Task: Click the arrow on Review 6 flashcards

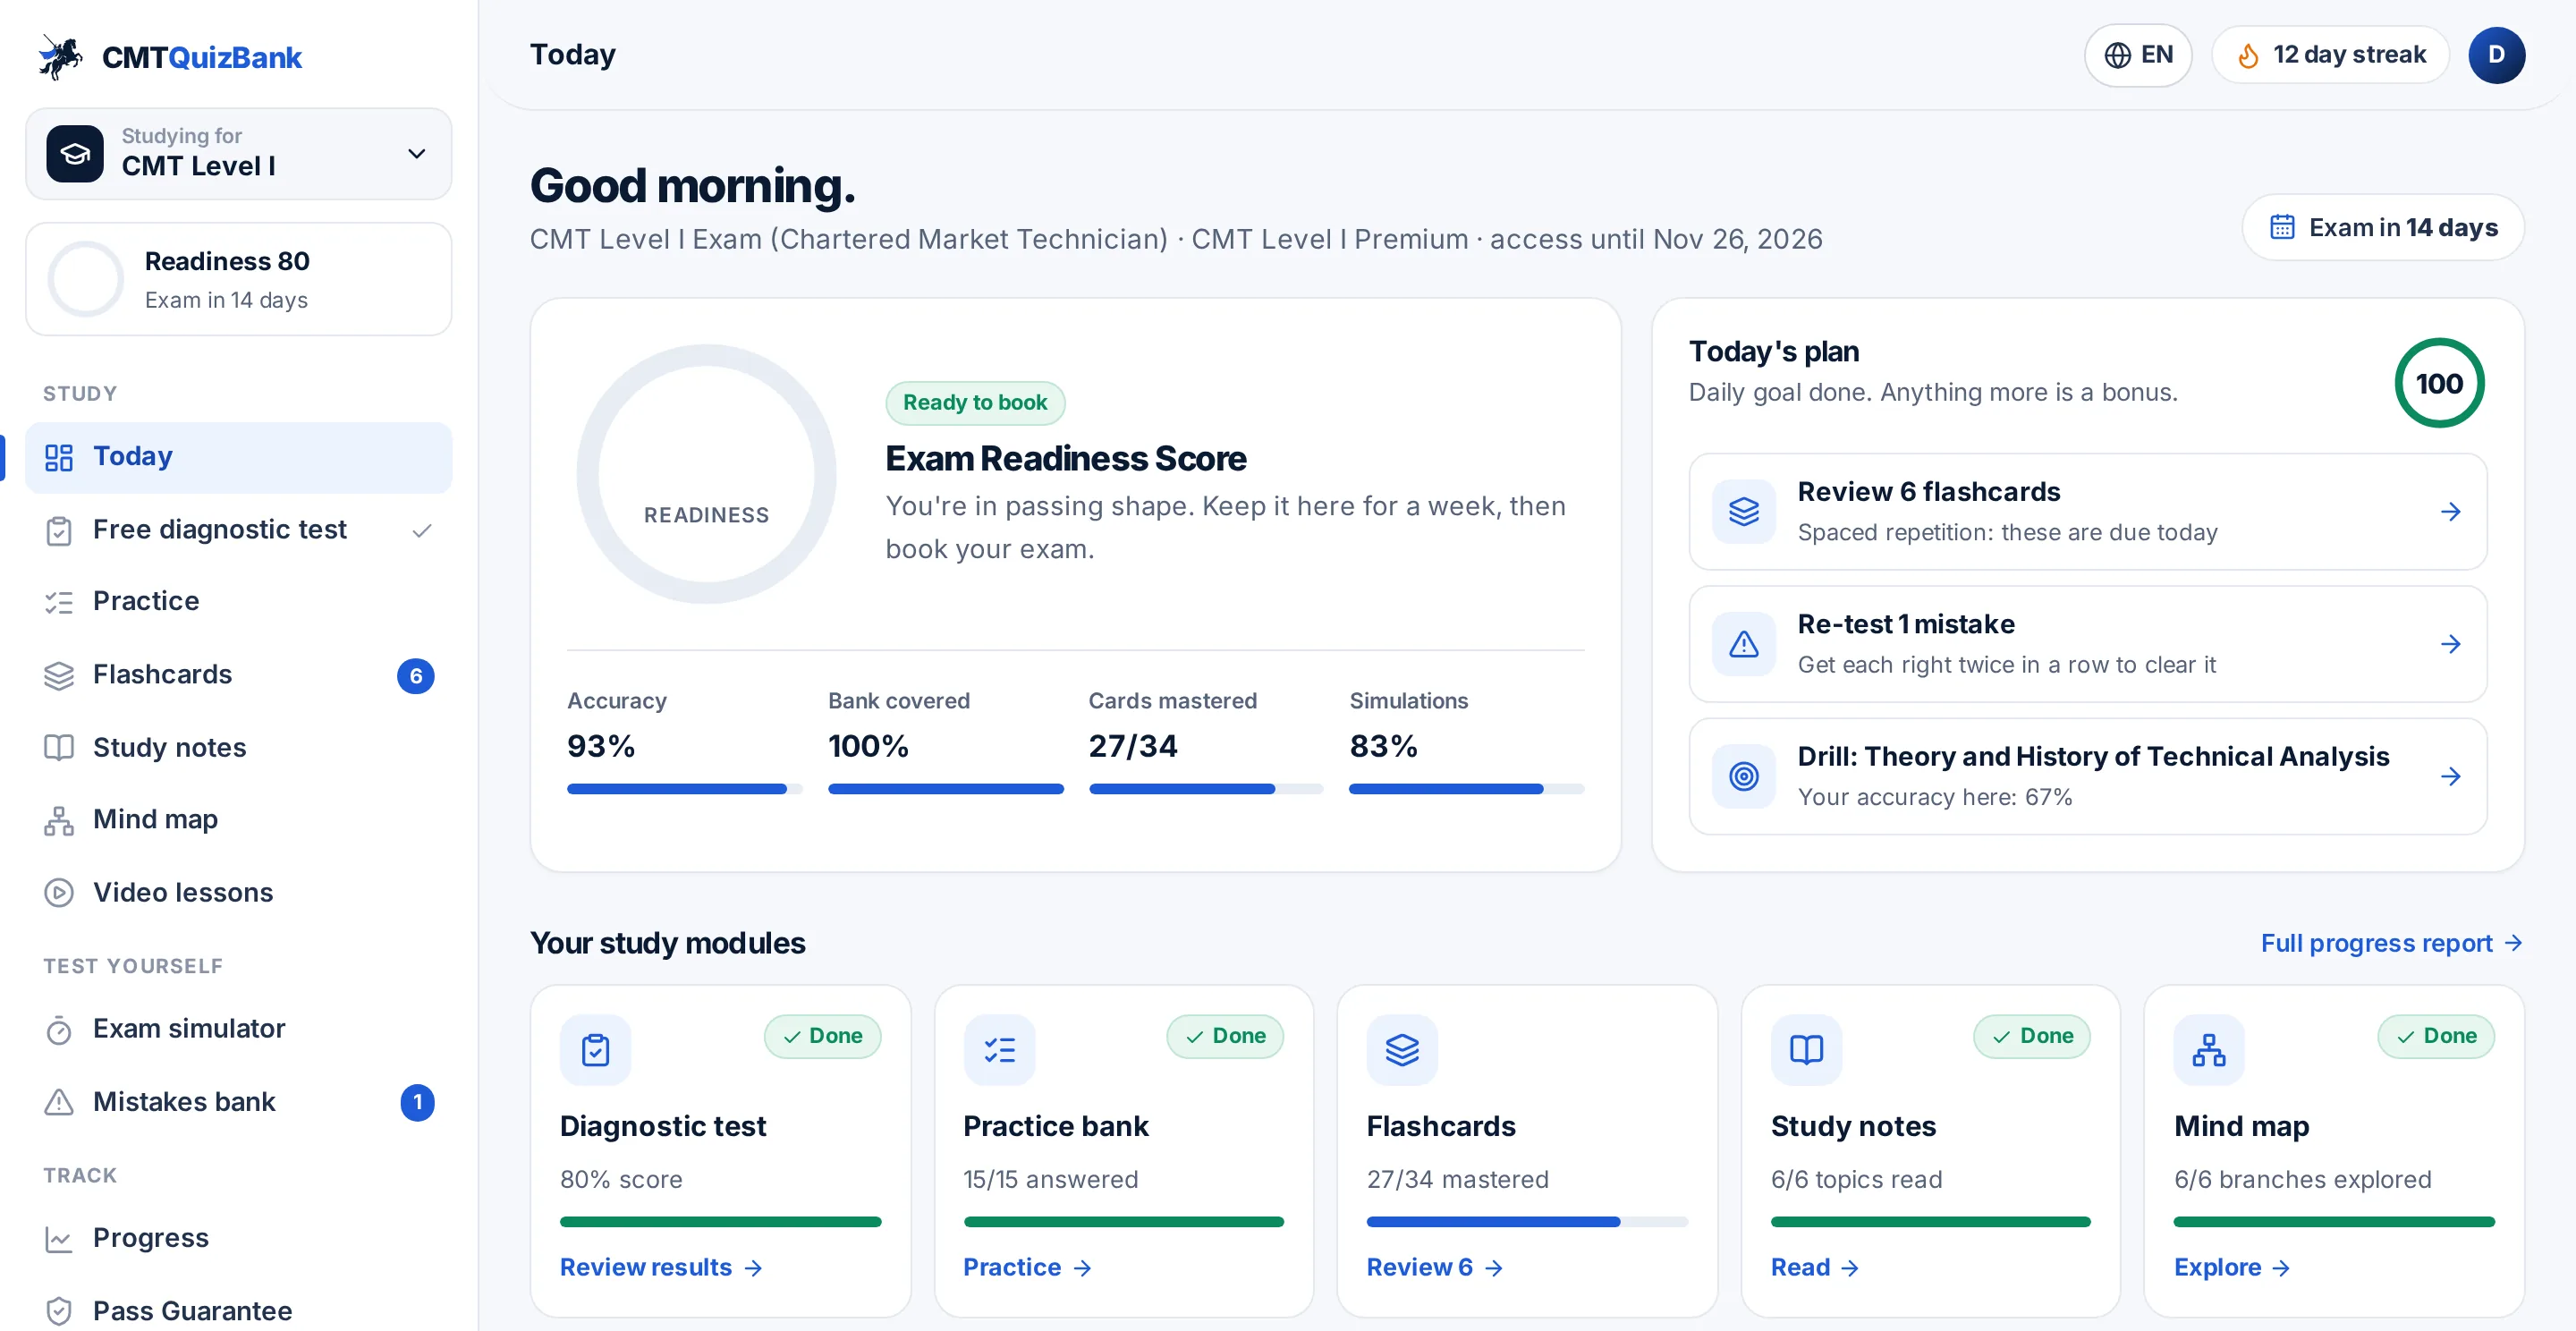Action: coord(2450,512)
